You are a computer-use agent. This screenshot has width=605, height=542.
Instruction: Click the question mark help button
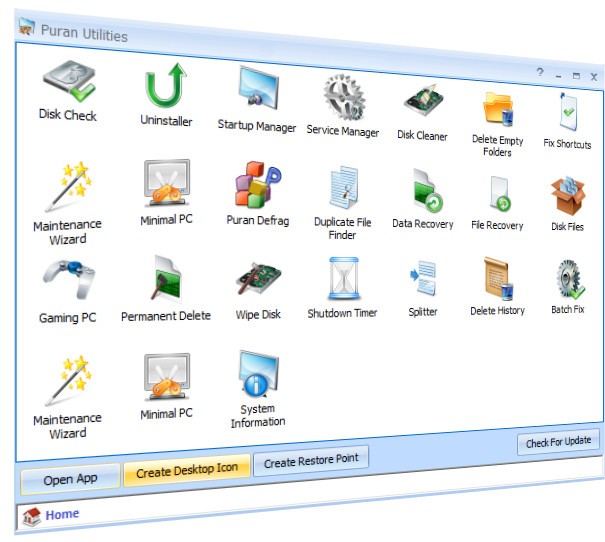tap(540, 72)
